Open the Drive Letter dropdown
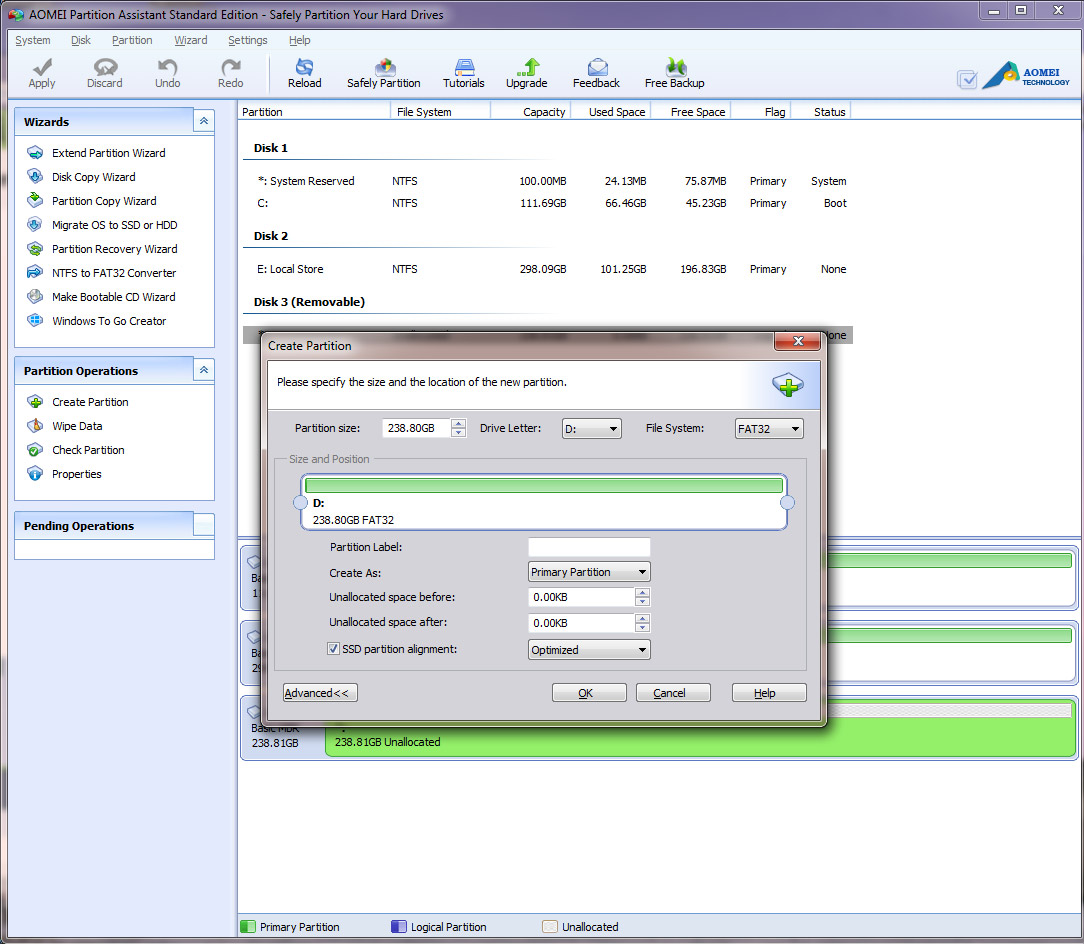This screenshot has width=1084, height=944. (x=591, y=429)
